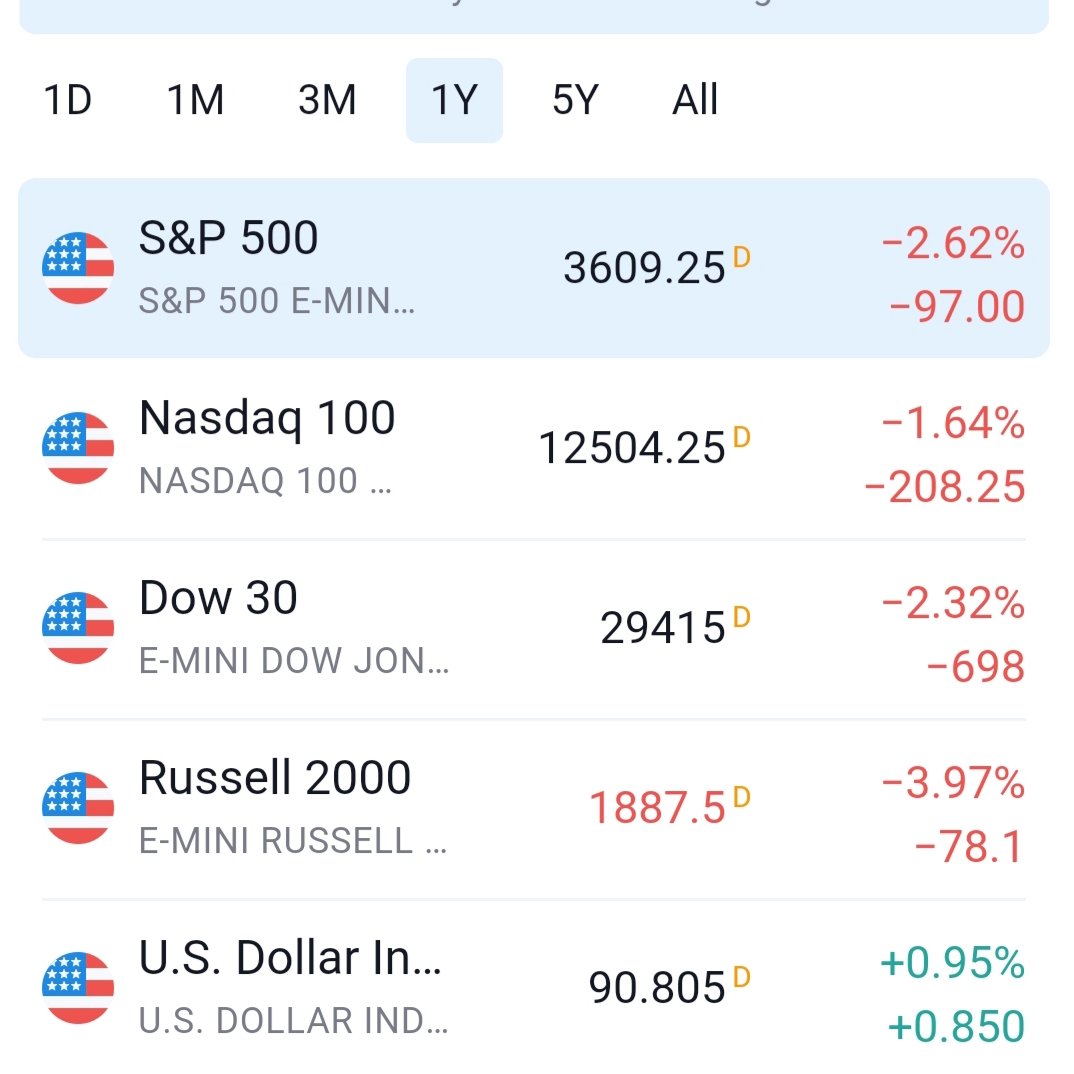Viewport: 1074px width, 1074px height.
Task: Tap the active 1Y range tab
Action: pos(454,101)
